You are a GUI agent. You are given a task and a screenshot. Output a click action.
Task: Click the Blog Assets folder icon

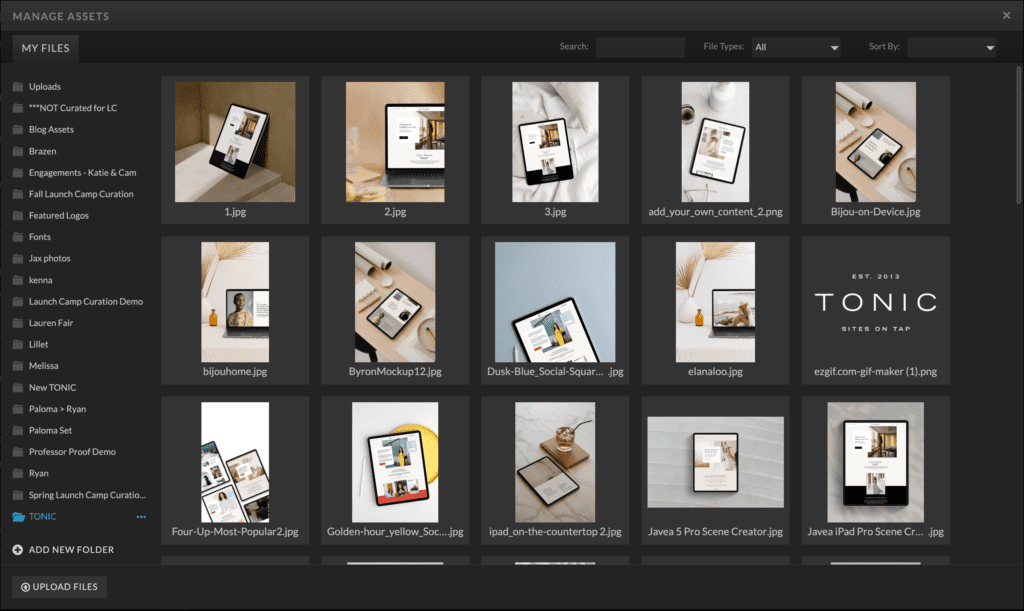(18, 130)
